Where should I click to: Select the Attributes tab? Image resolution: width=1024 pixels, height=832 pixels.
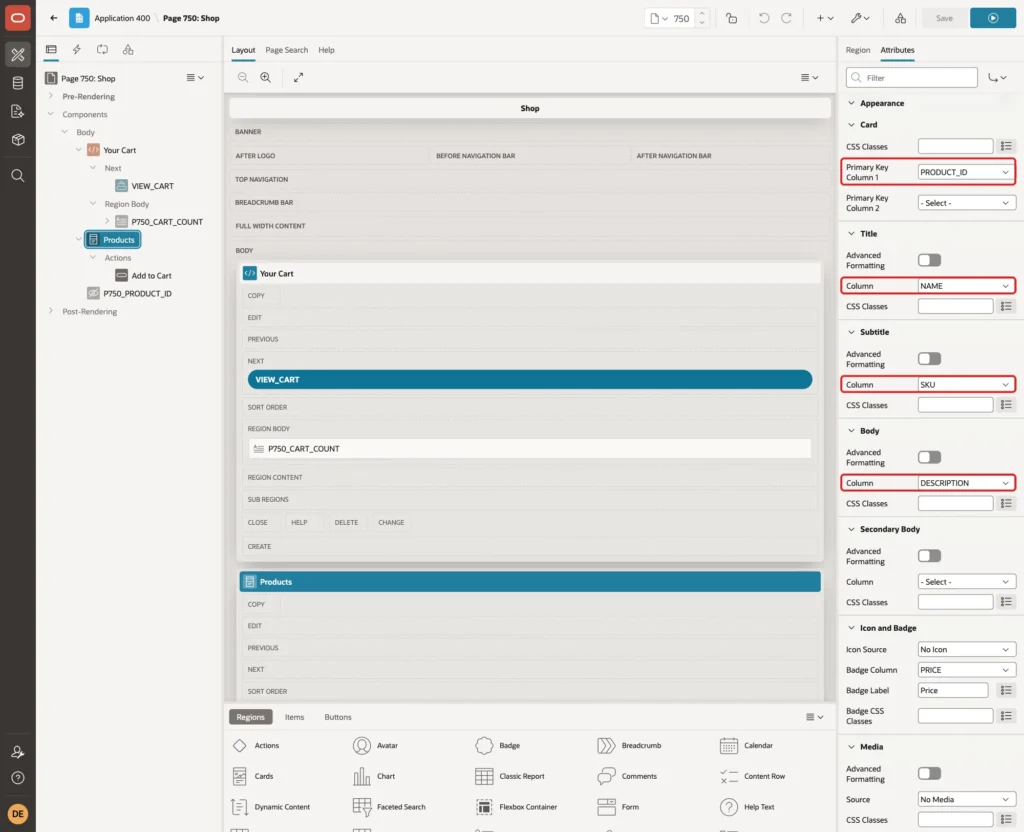pos(897,50)
